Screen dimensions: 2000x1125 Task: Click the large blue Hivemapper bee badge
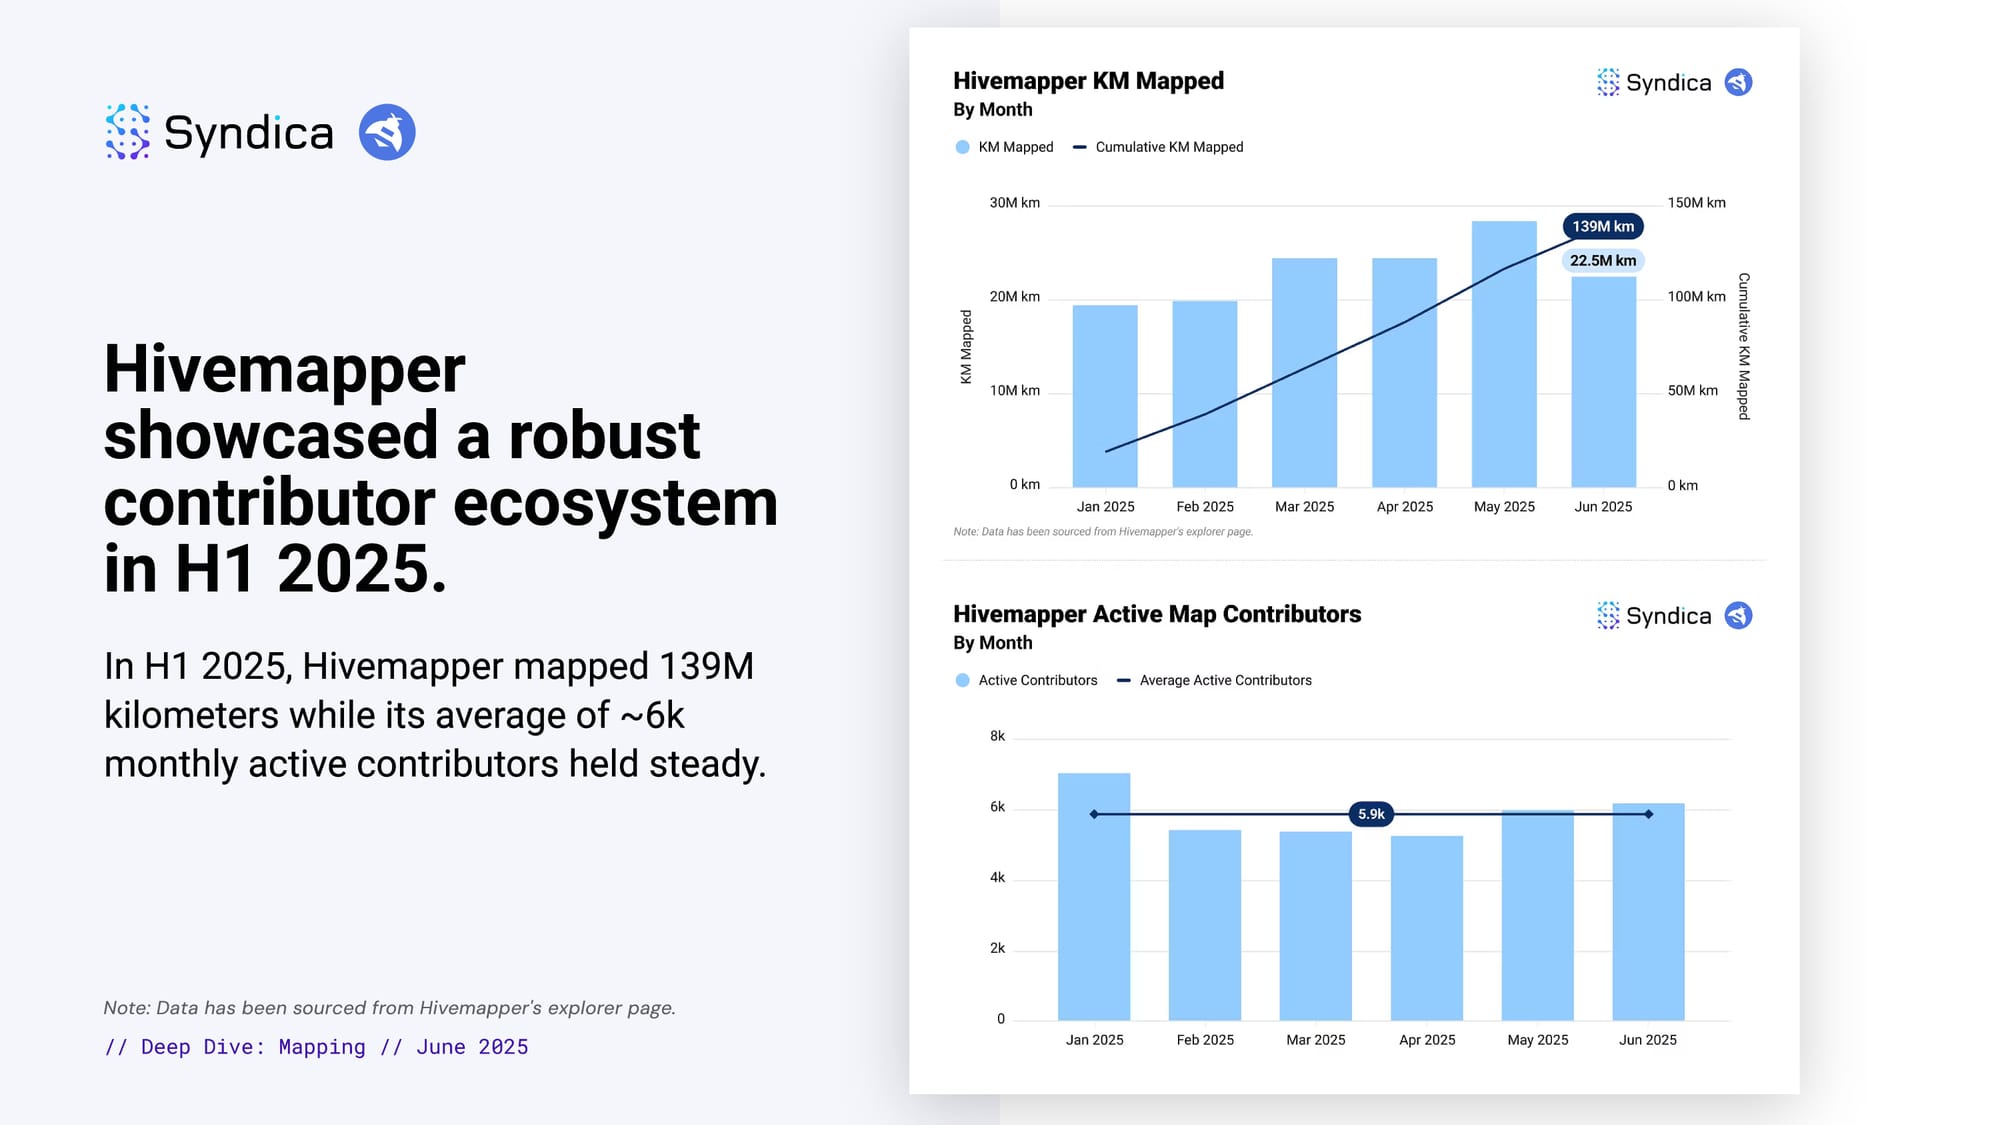click(x=387, y=132)
